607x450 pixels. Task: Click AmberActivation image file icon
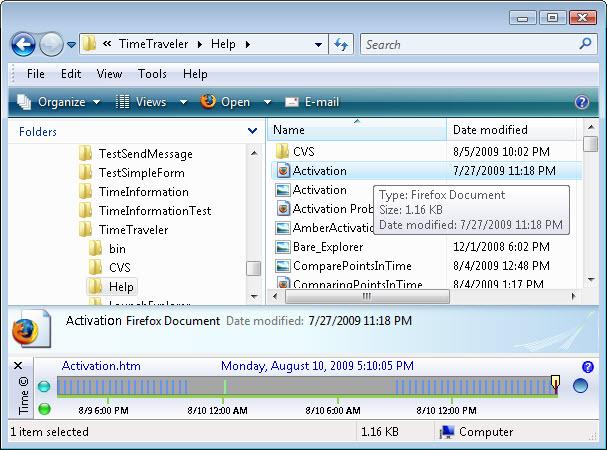[x=283, y=228]
